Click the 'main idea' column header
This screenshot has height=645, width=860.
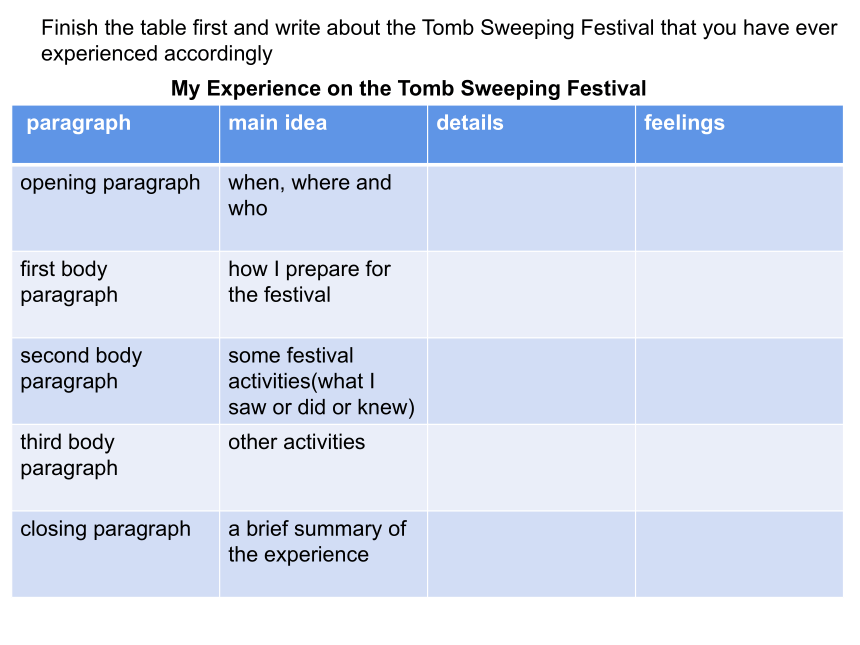(324, 134)
